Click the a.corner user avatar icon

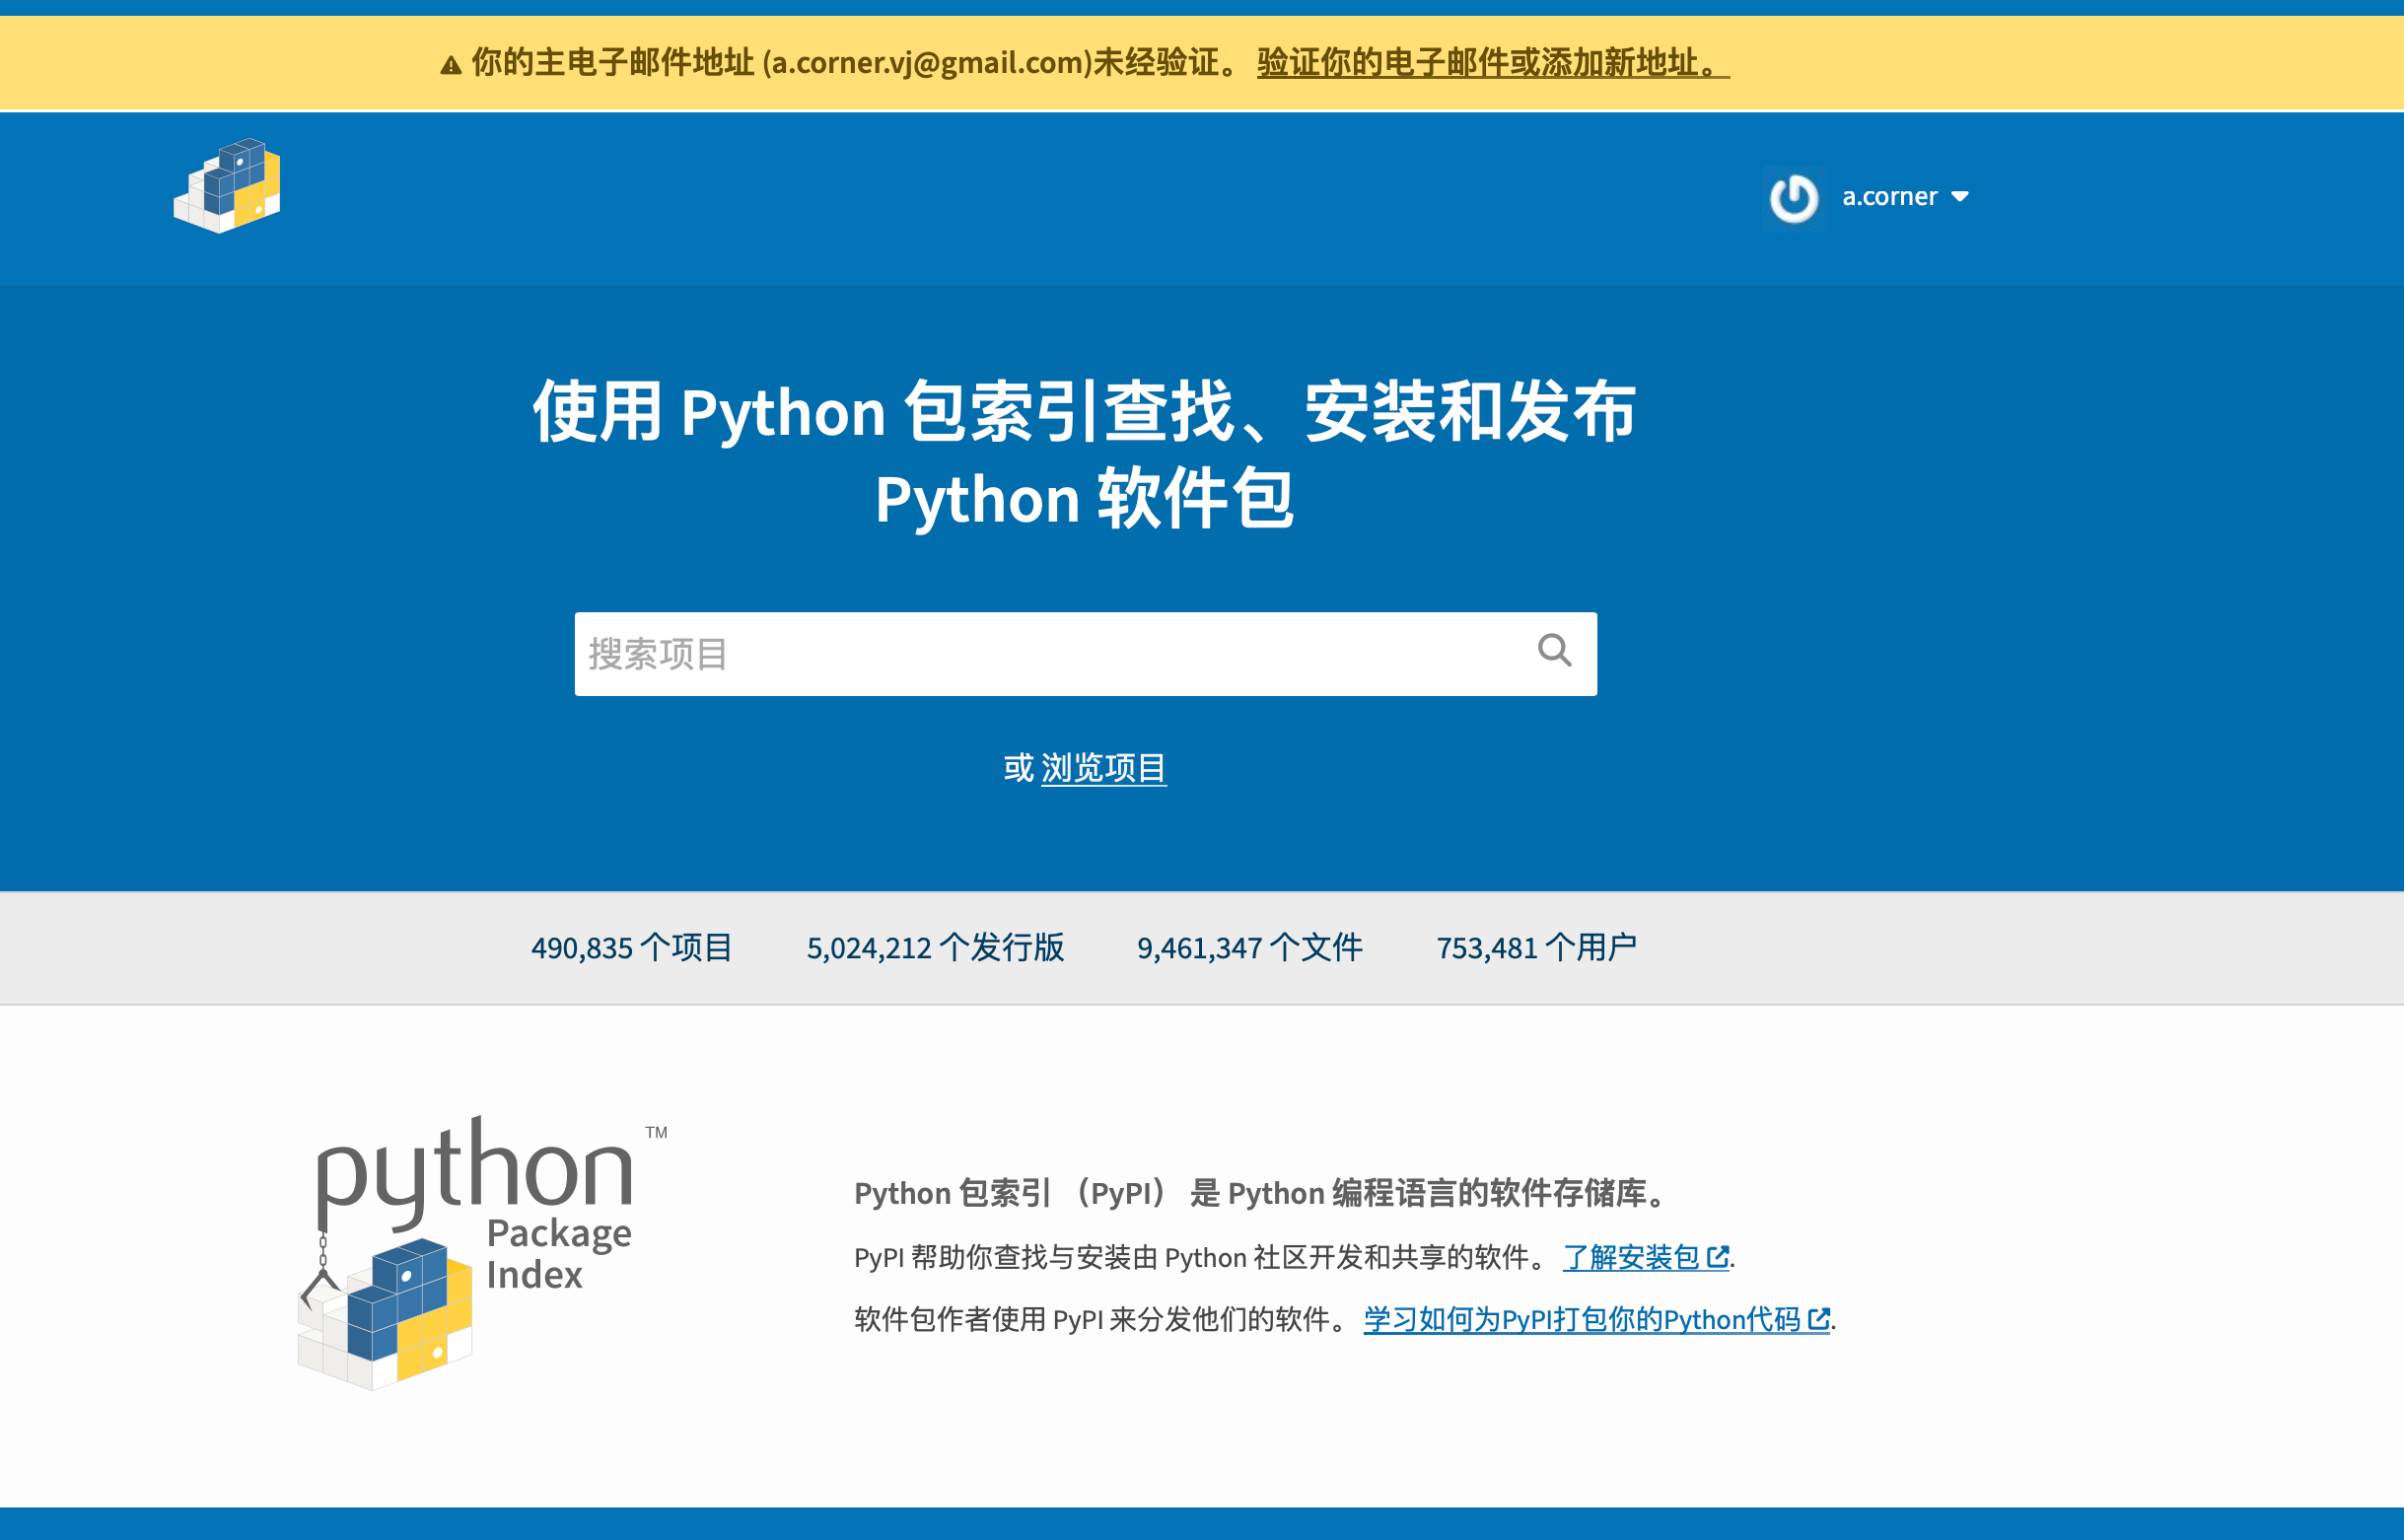point(1793,197)
